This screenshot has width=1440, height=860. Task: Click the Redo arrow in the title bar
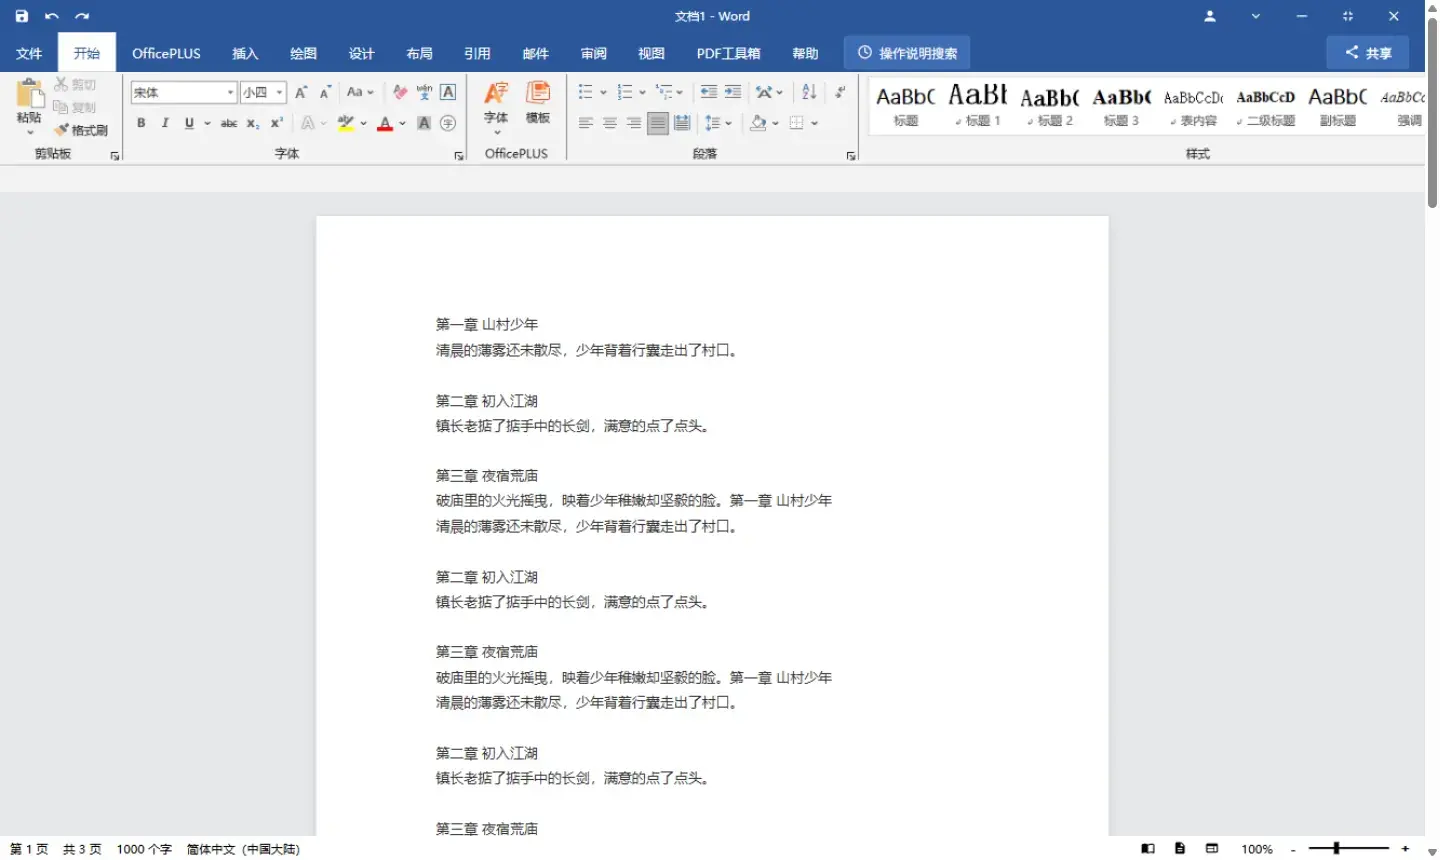82,16
